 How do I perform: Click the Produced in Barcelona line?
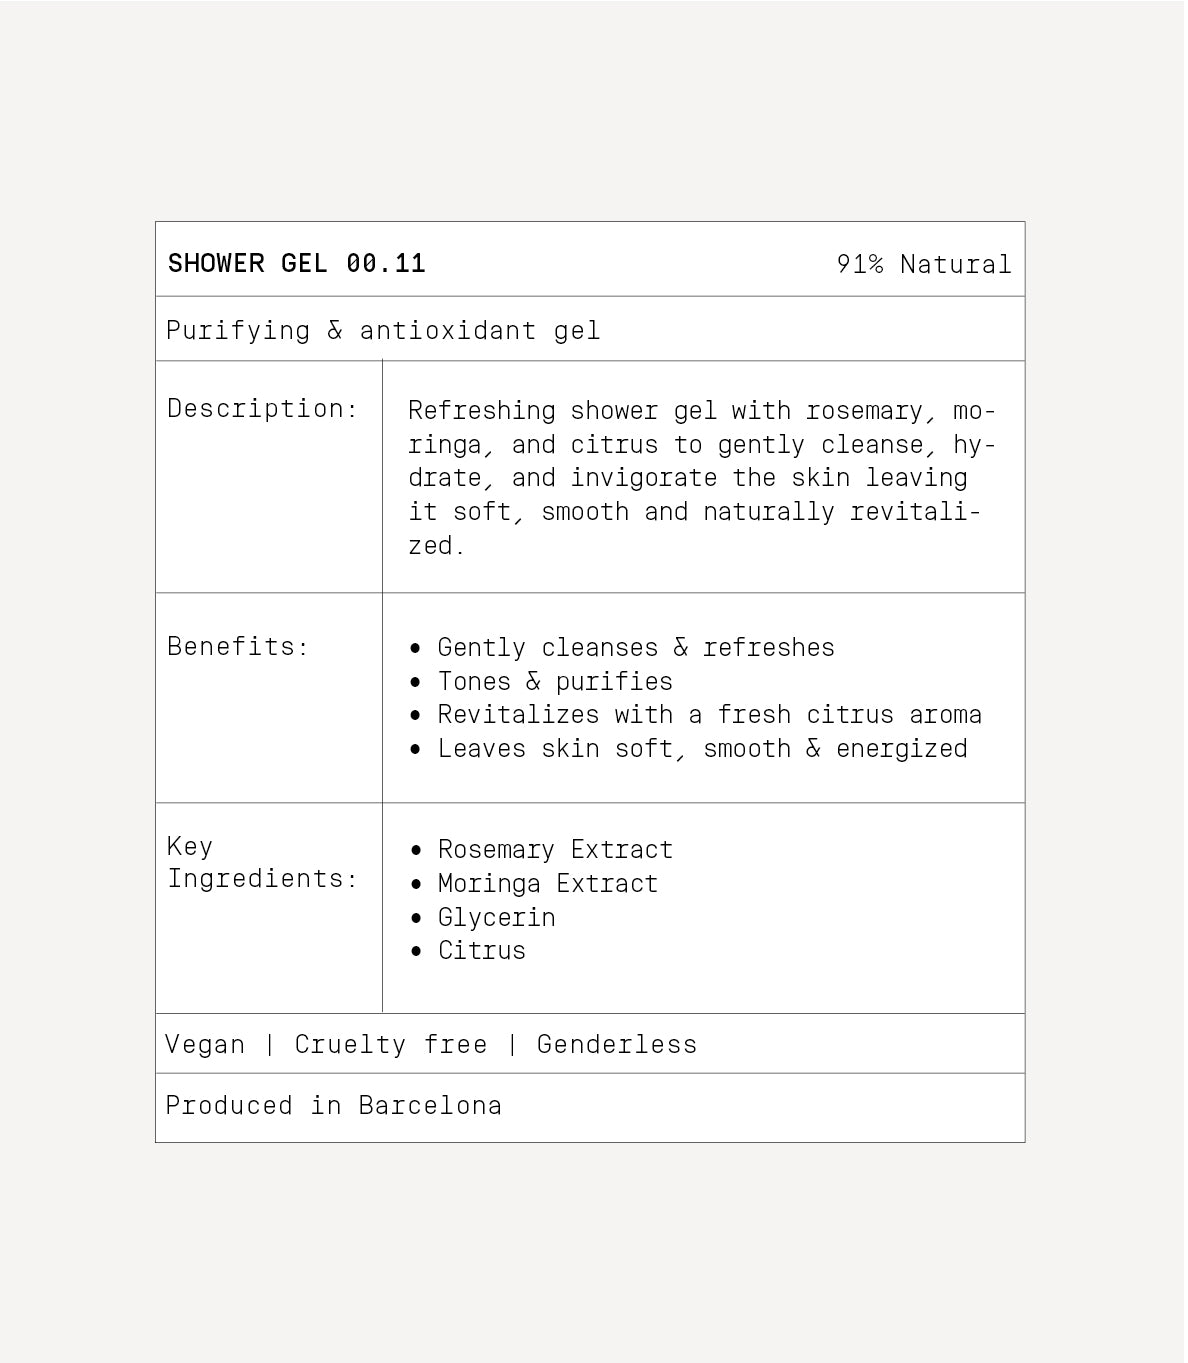point(333,1105)
